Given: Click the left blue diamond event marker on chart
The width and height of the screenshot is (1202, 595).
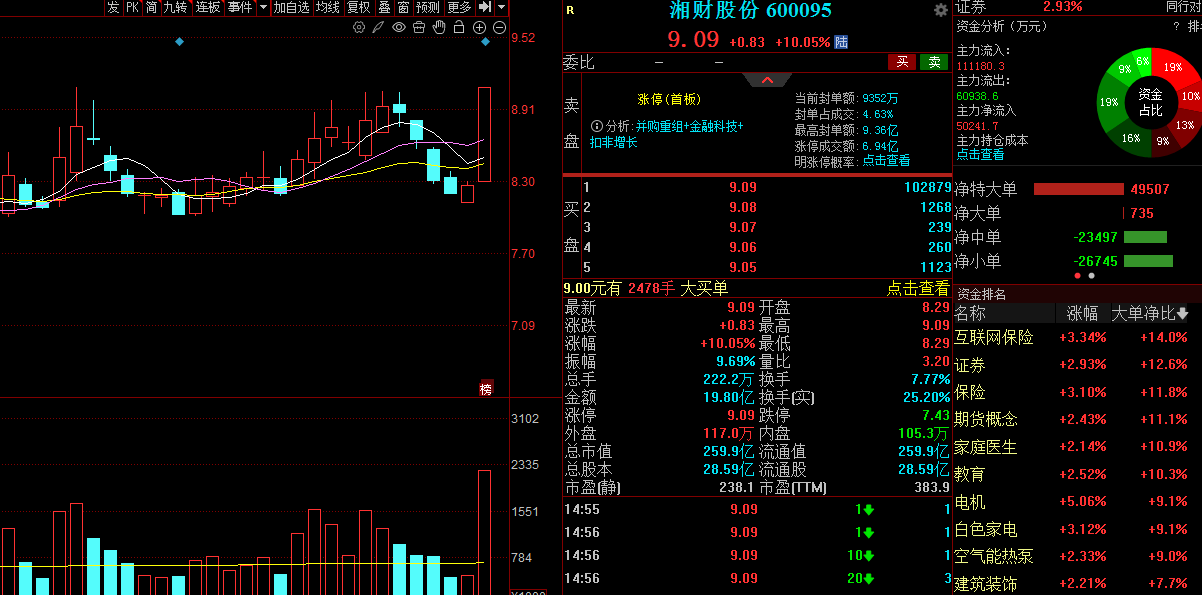Looking at the screenshot, I should 179,42.
